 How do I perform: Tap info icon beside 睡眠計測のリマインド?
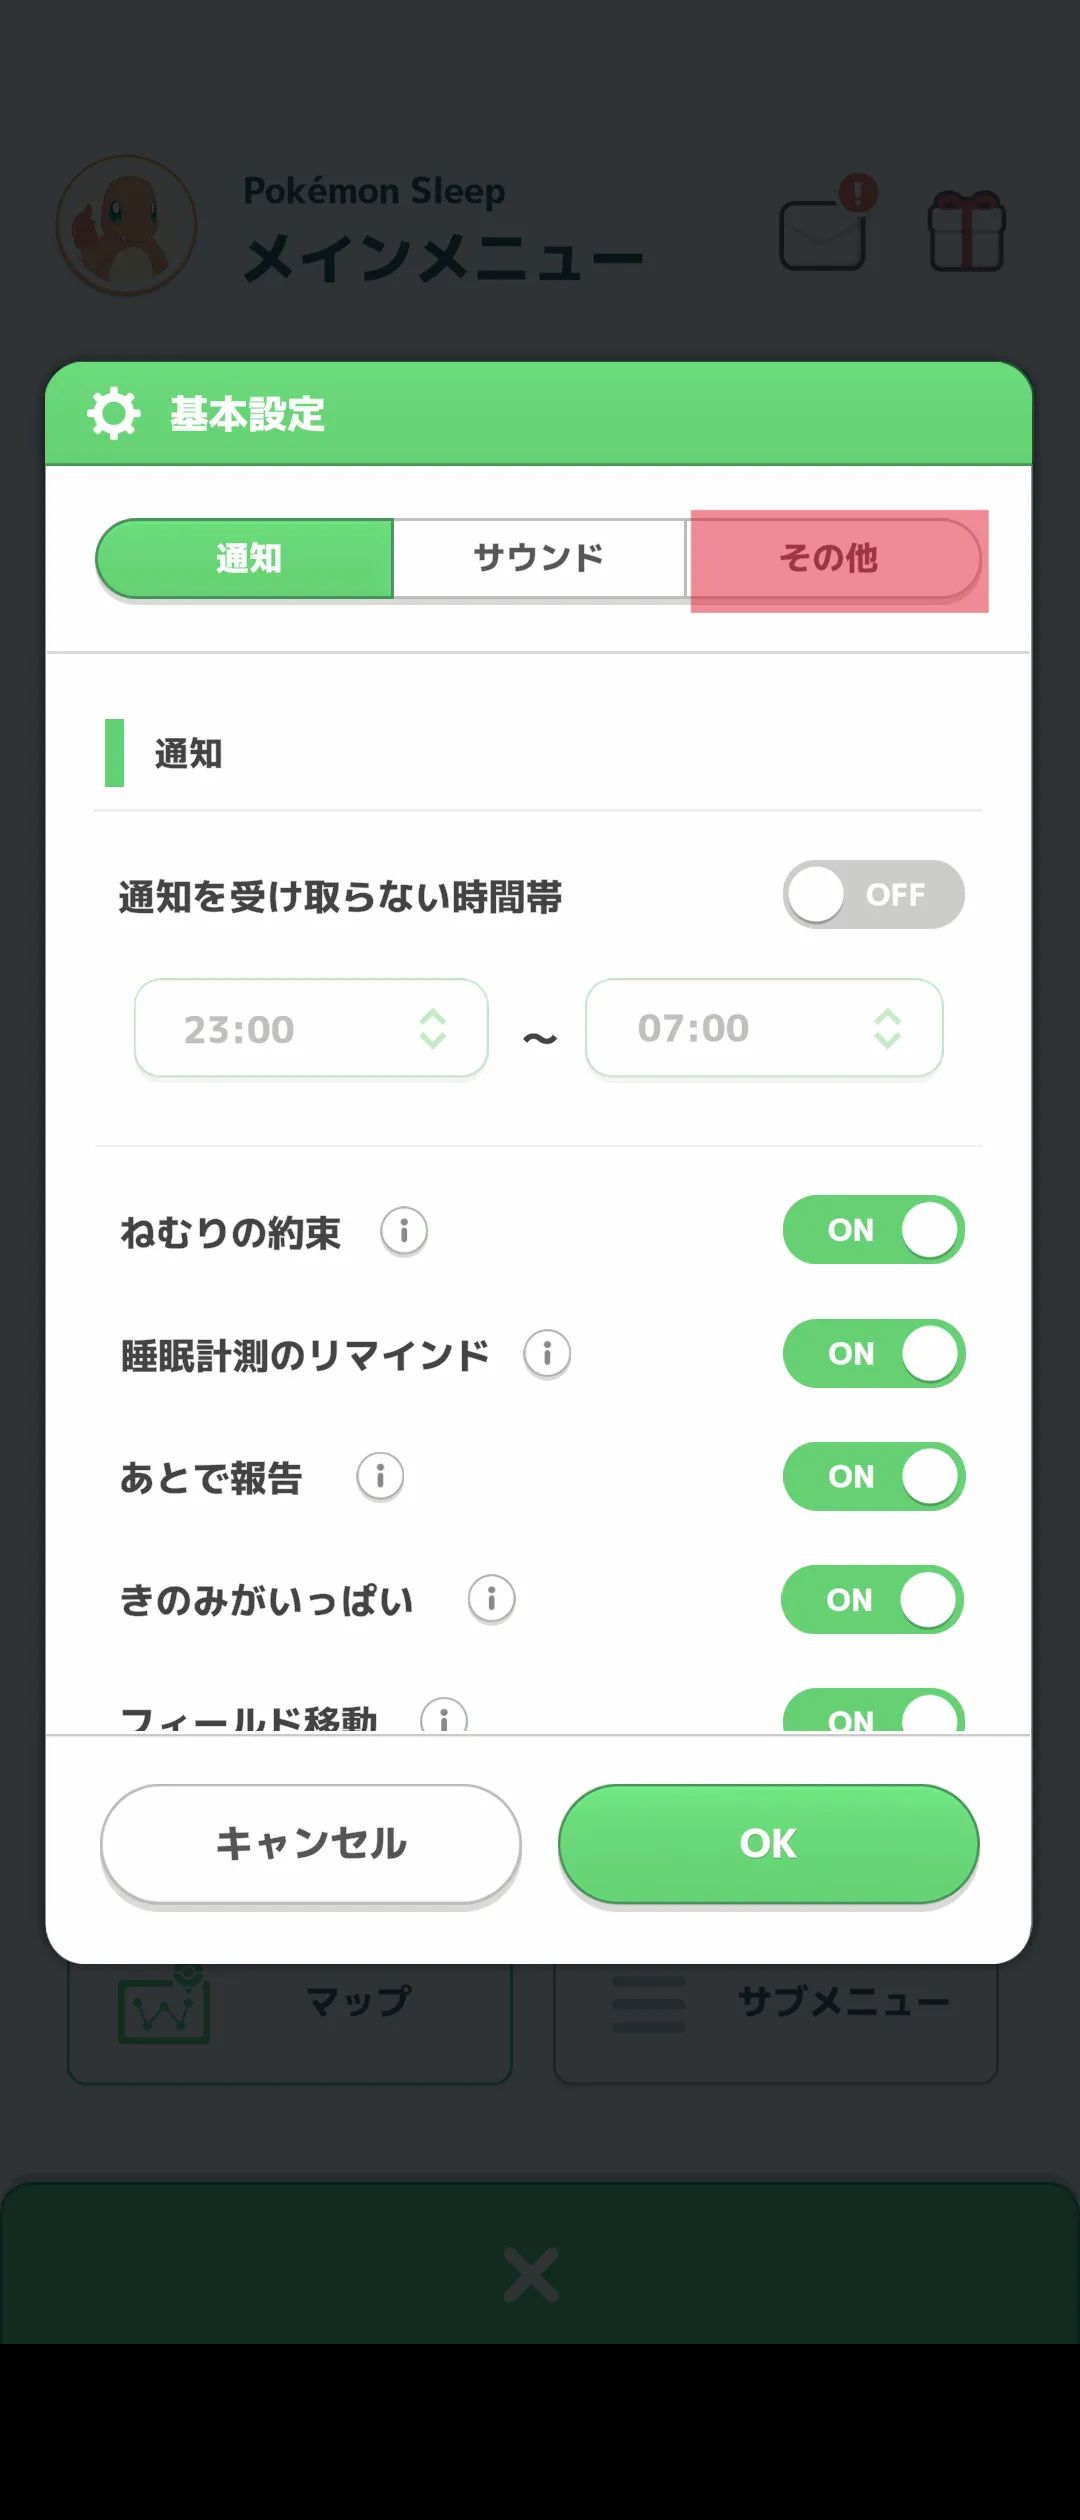click(547, 1354)
